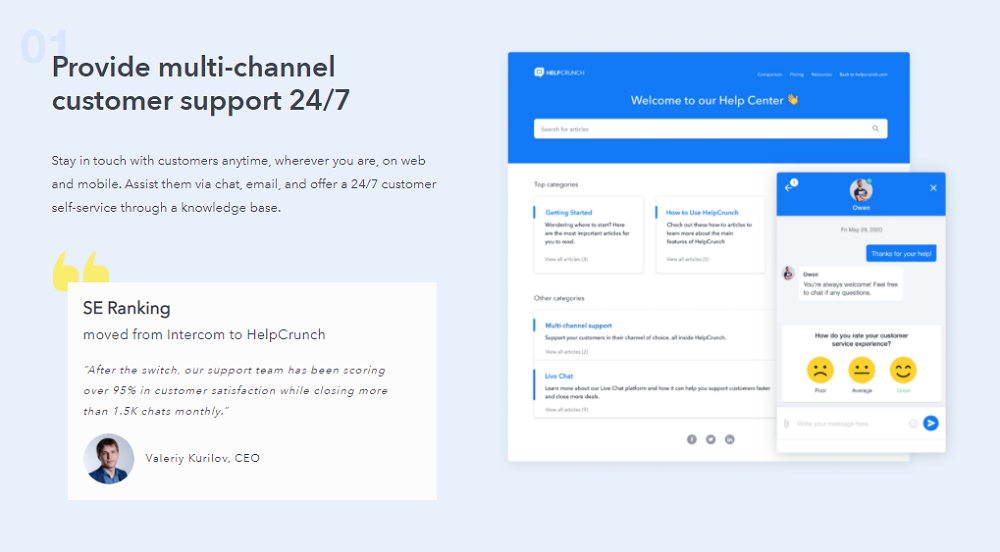Click the HelpCrunch logo
The width and height of the screenshot is (1000, 552).
[x=559, y=73]
